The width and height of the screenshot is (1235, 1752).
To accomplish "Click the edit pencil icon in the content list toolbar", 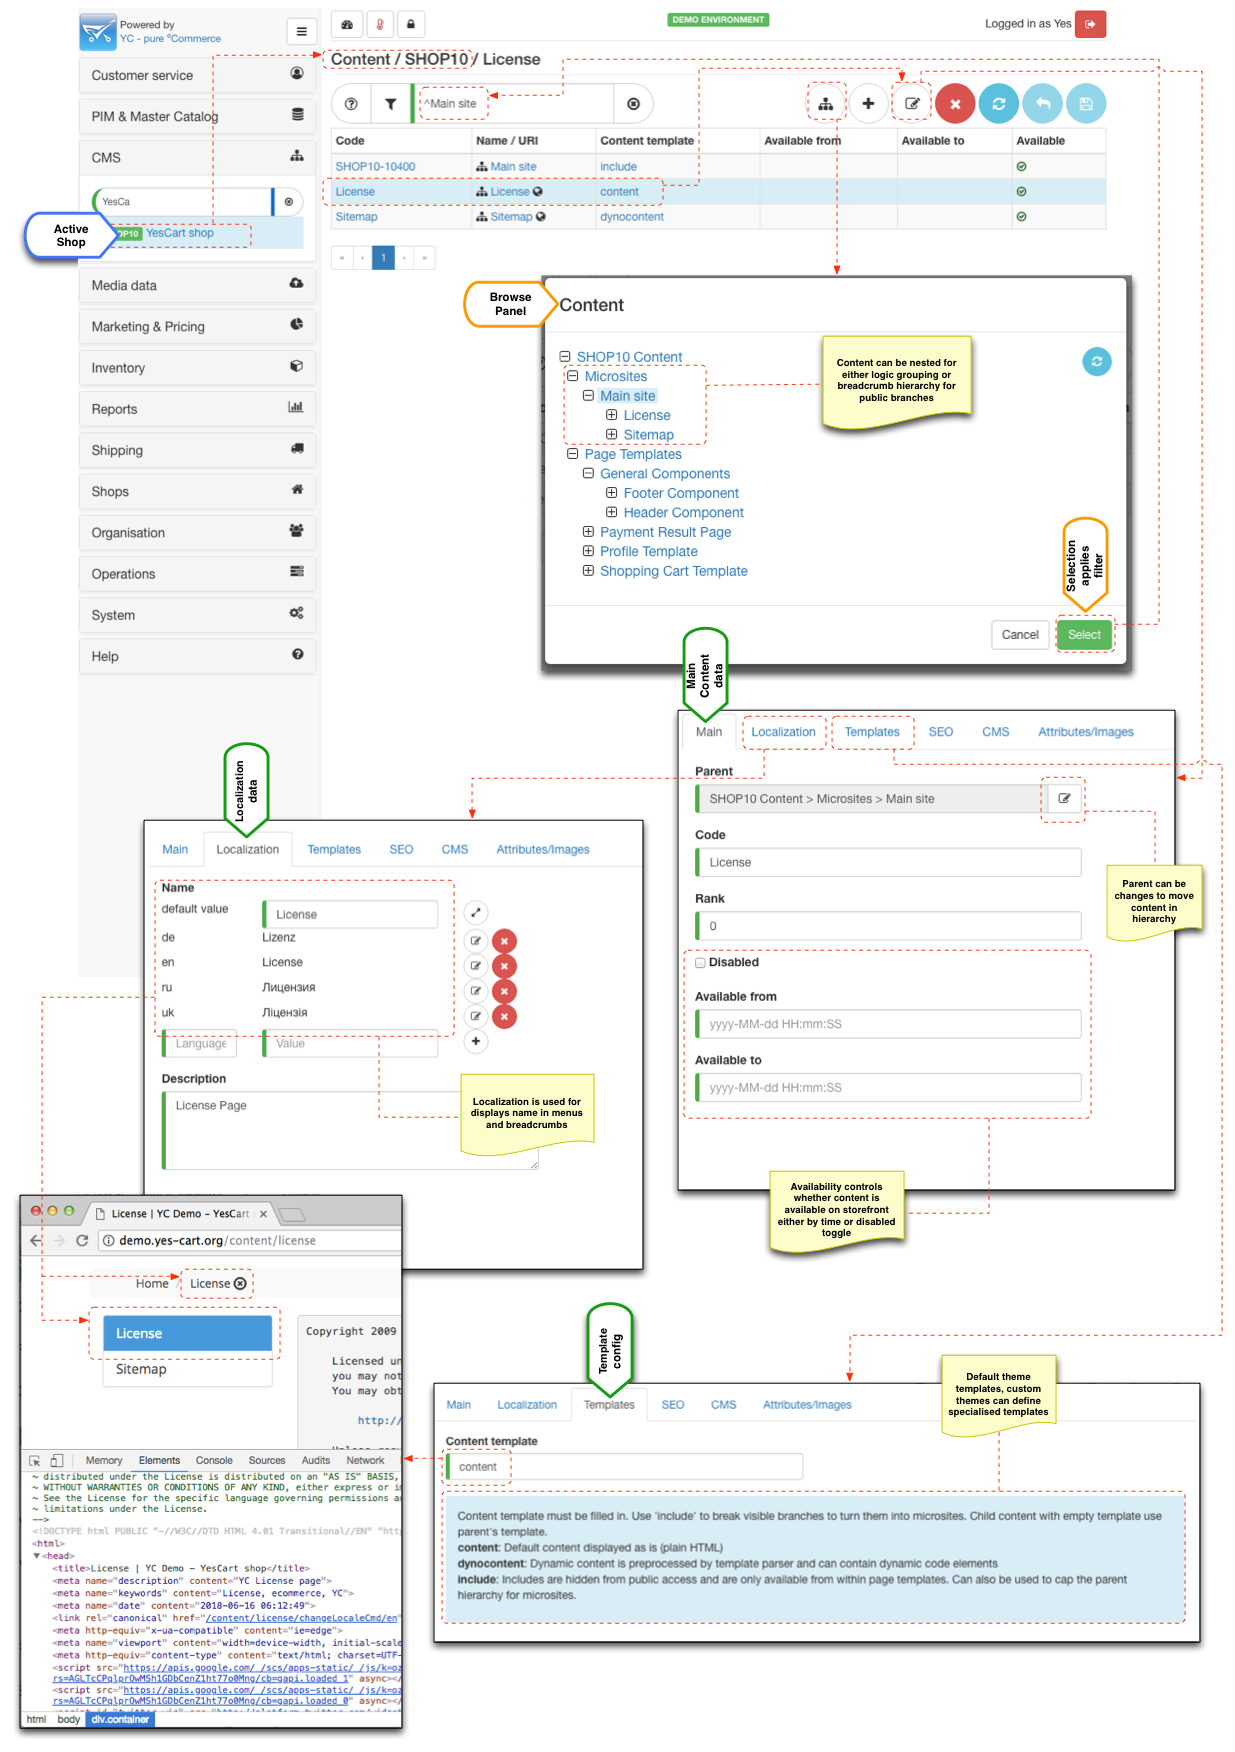I will (912, 104).
